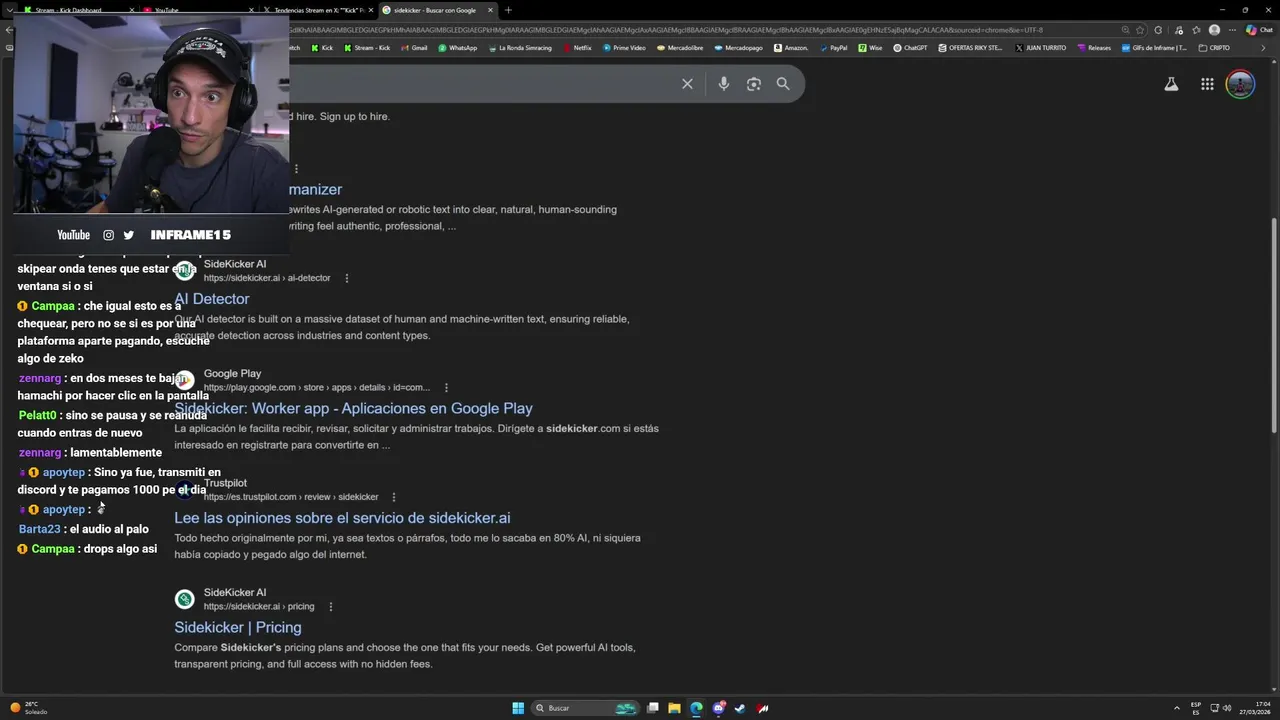Open the CRIPTO bookmarks folder
This screenshot has width=1280, height=720.
click(x=1213, y=47)
